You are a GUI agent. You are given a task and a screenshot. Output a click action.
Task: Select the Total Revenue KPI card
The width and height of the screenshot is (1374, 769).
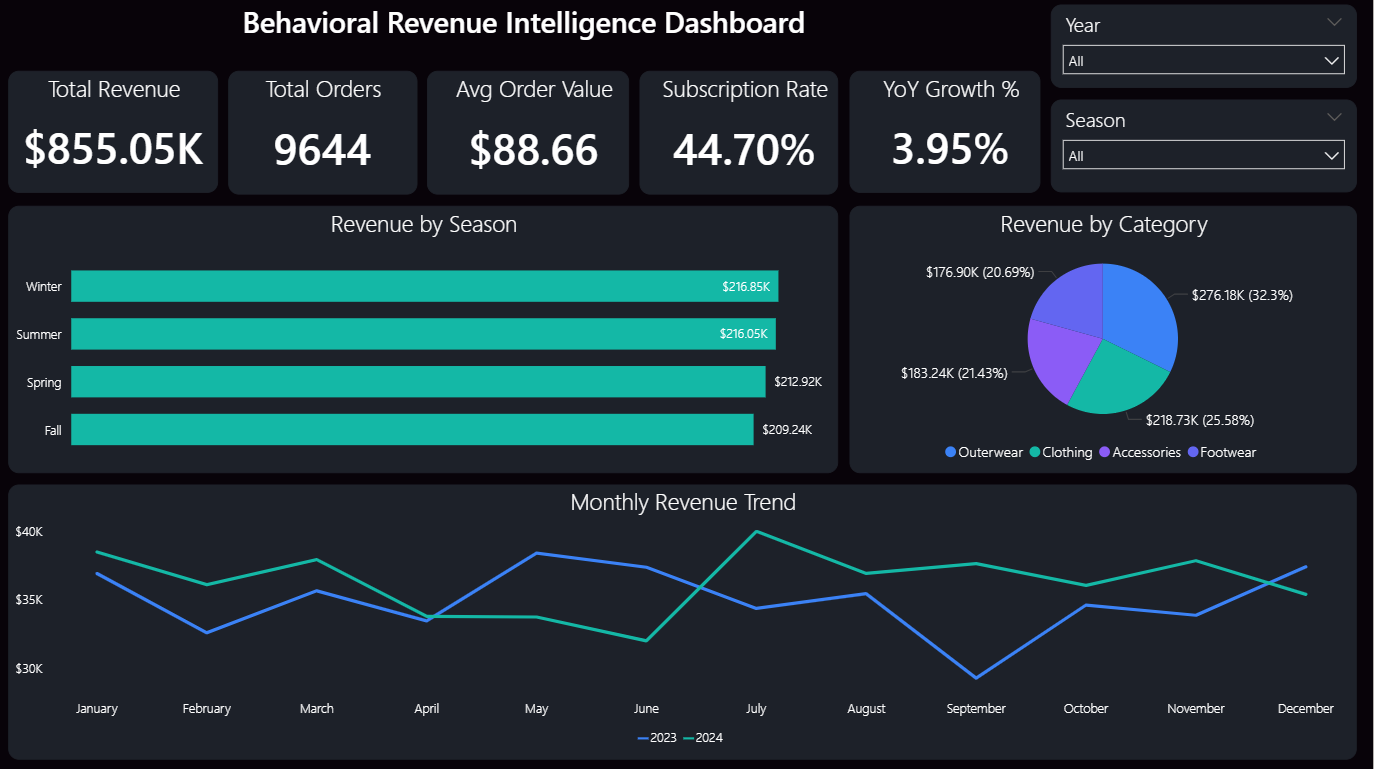(x=112, y=132)
